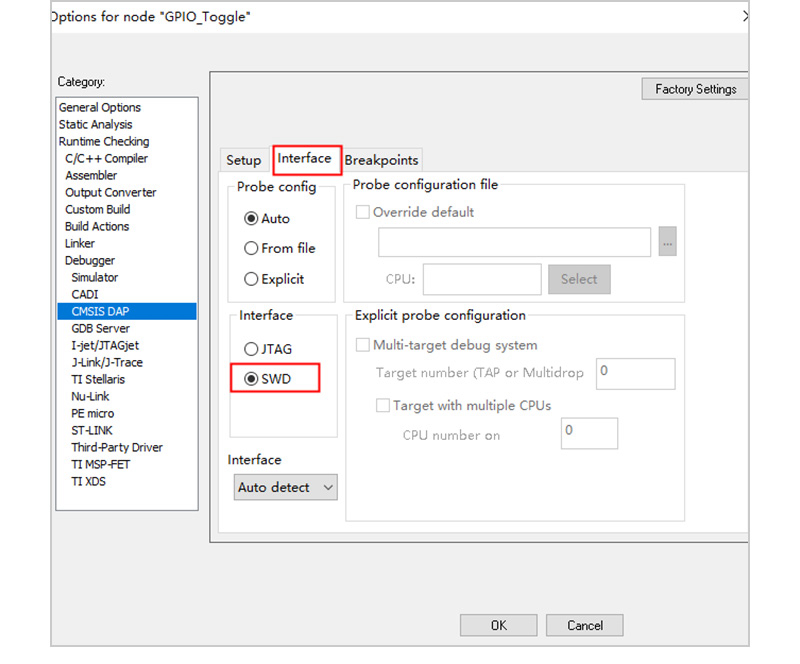This screenshot has height=664, width=800.
Task: Select the SWD interface radio button
Action: pyautogui.click(x=251, y=379)
